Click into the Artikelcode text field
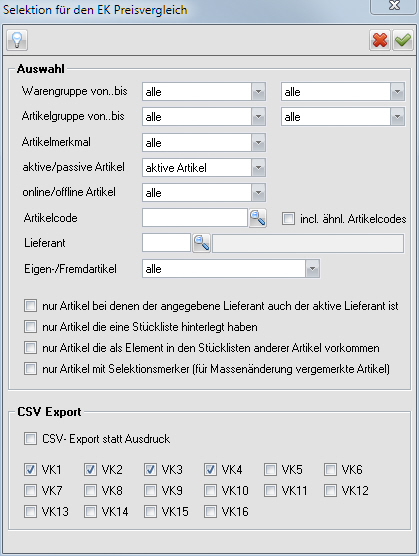The width and height of the screenshot is (419, 556). coord(195,218)
